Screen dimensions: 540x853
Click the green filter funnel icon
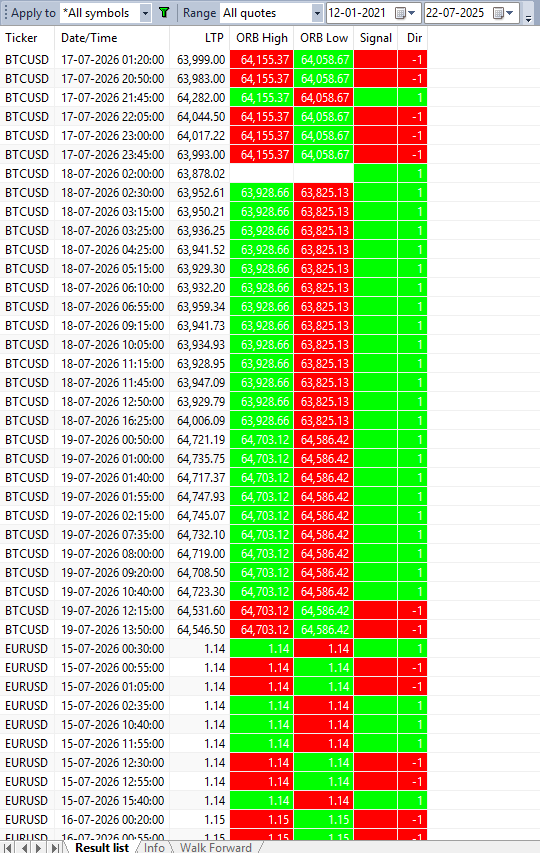pyautogui.click(x=164, y=13)
